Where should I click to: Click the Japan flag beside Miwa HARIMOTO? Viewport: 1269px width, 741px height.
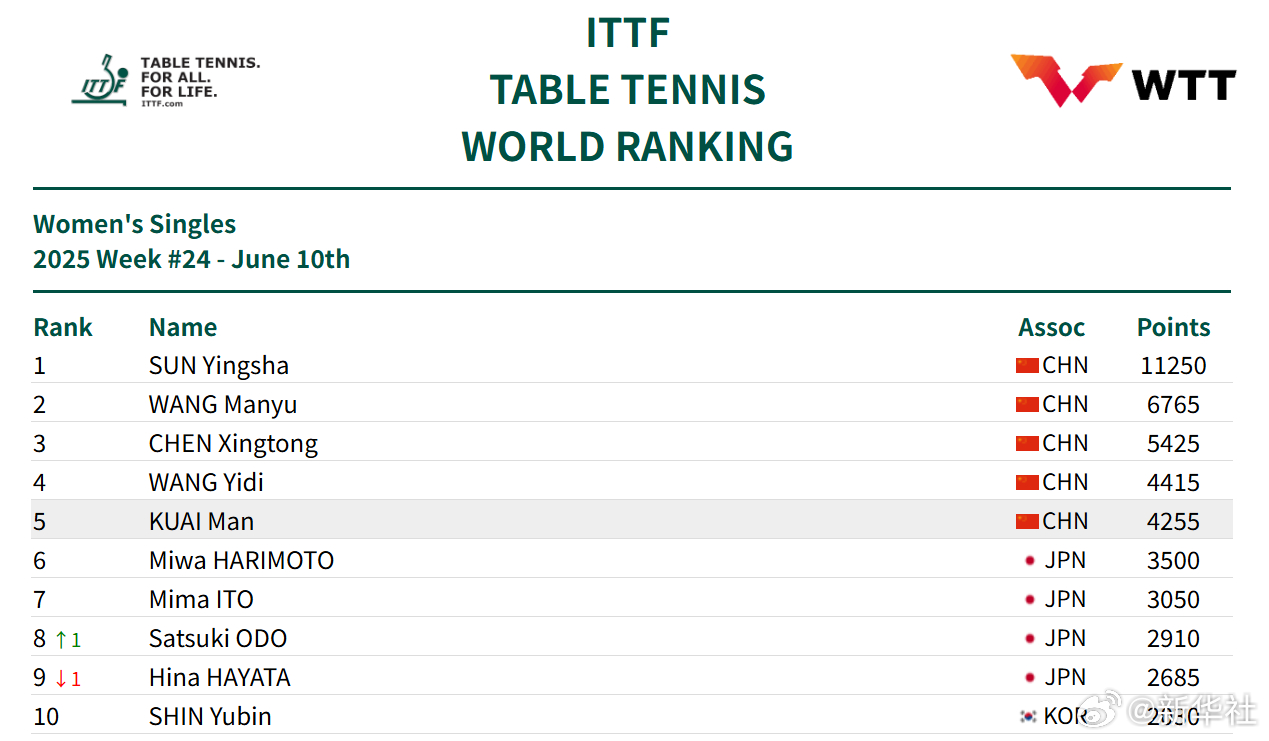pyautogui.click(x=1029, y=561)
